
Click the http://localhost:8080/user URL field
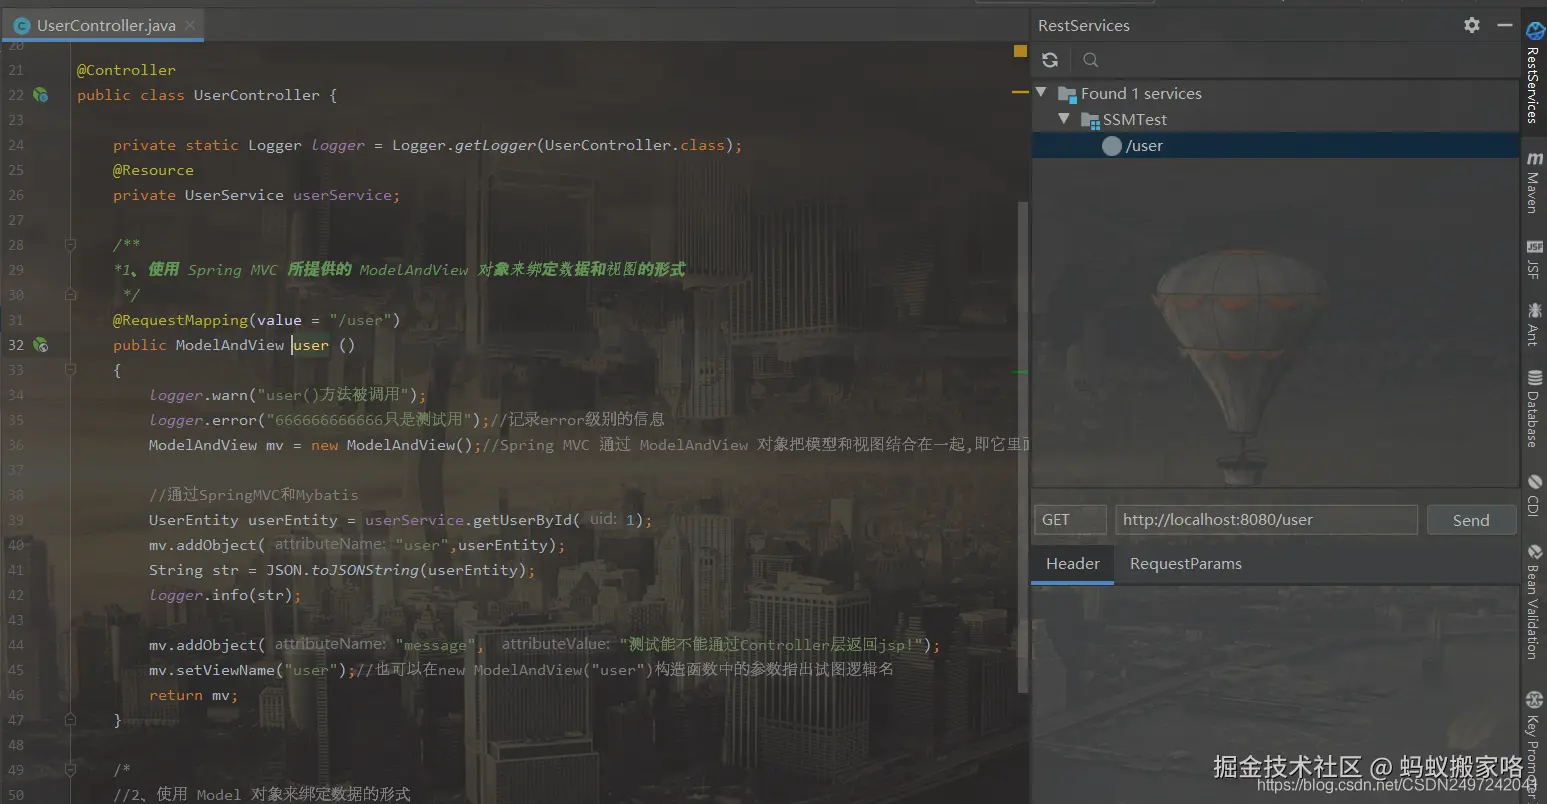1267,520
